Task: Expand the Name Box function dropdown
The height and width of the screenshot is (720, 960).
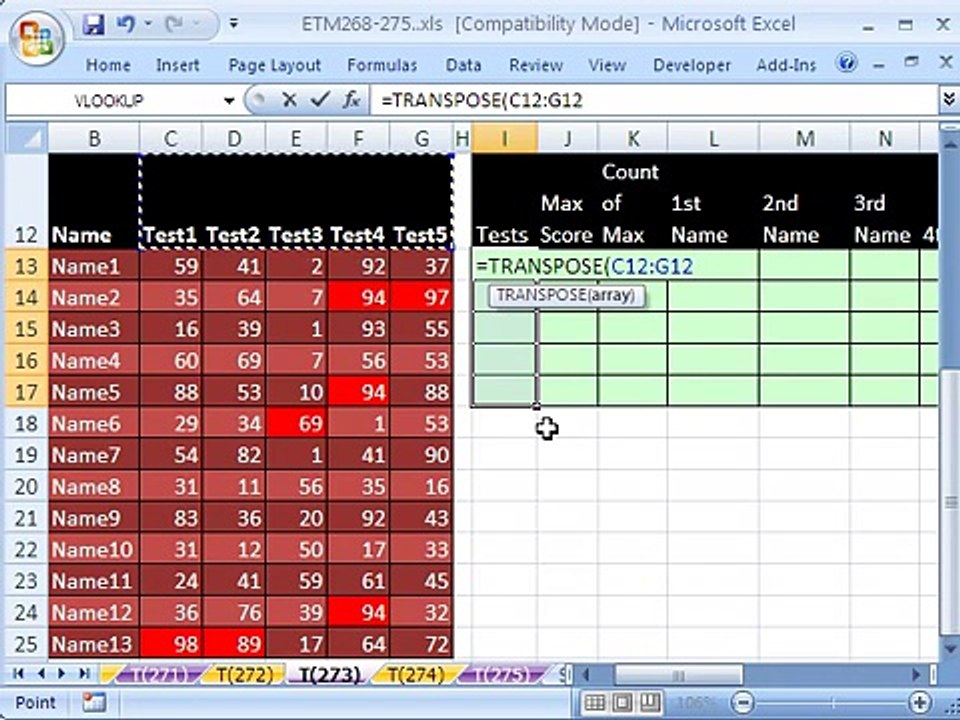Action: point(229,100)
